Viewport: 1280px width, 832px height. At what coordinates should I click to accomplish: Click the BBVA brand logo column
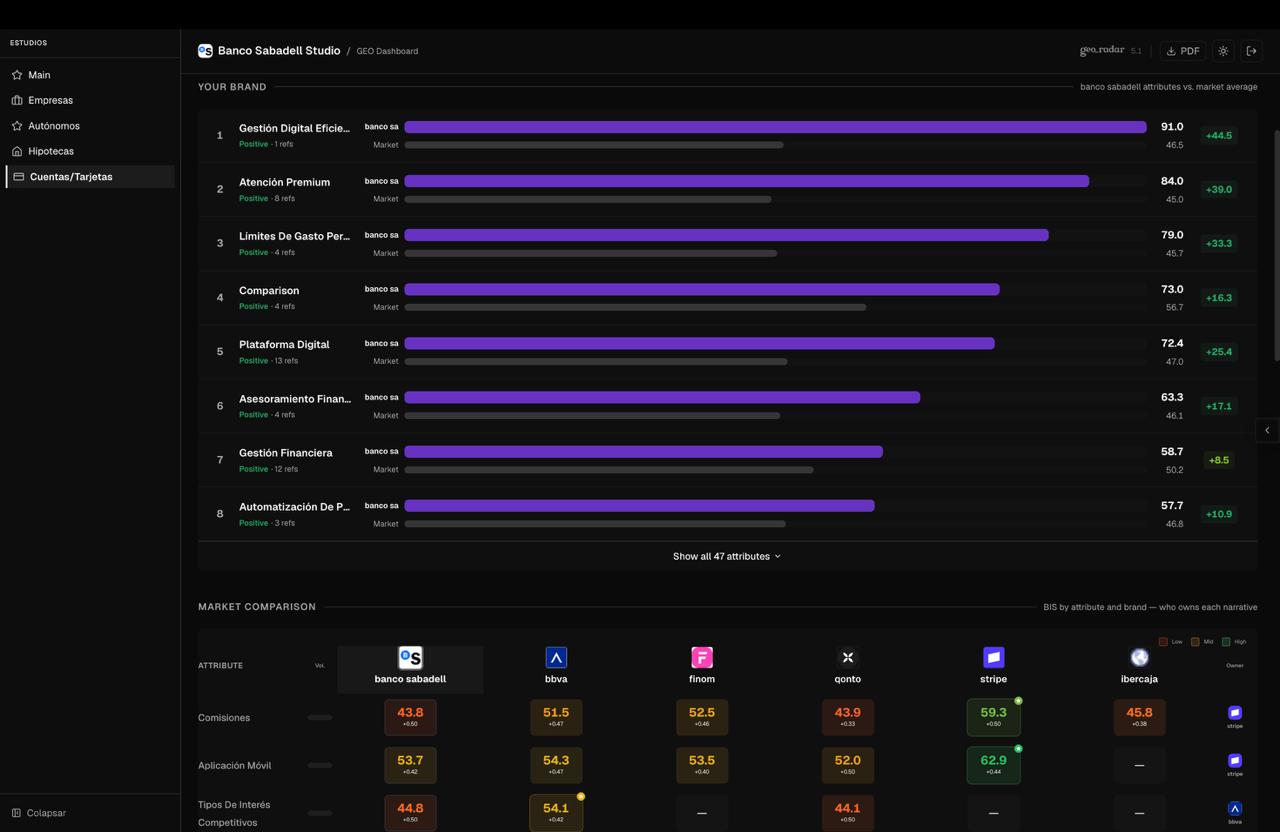pyautogui.click(x=556, y=657)
